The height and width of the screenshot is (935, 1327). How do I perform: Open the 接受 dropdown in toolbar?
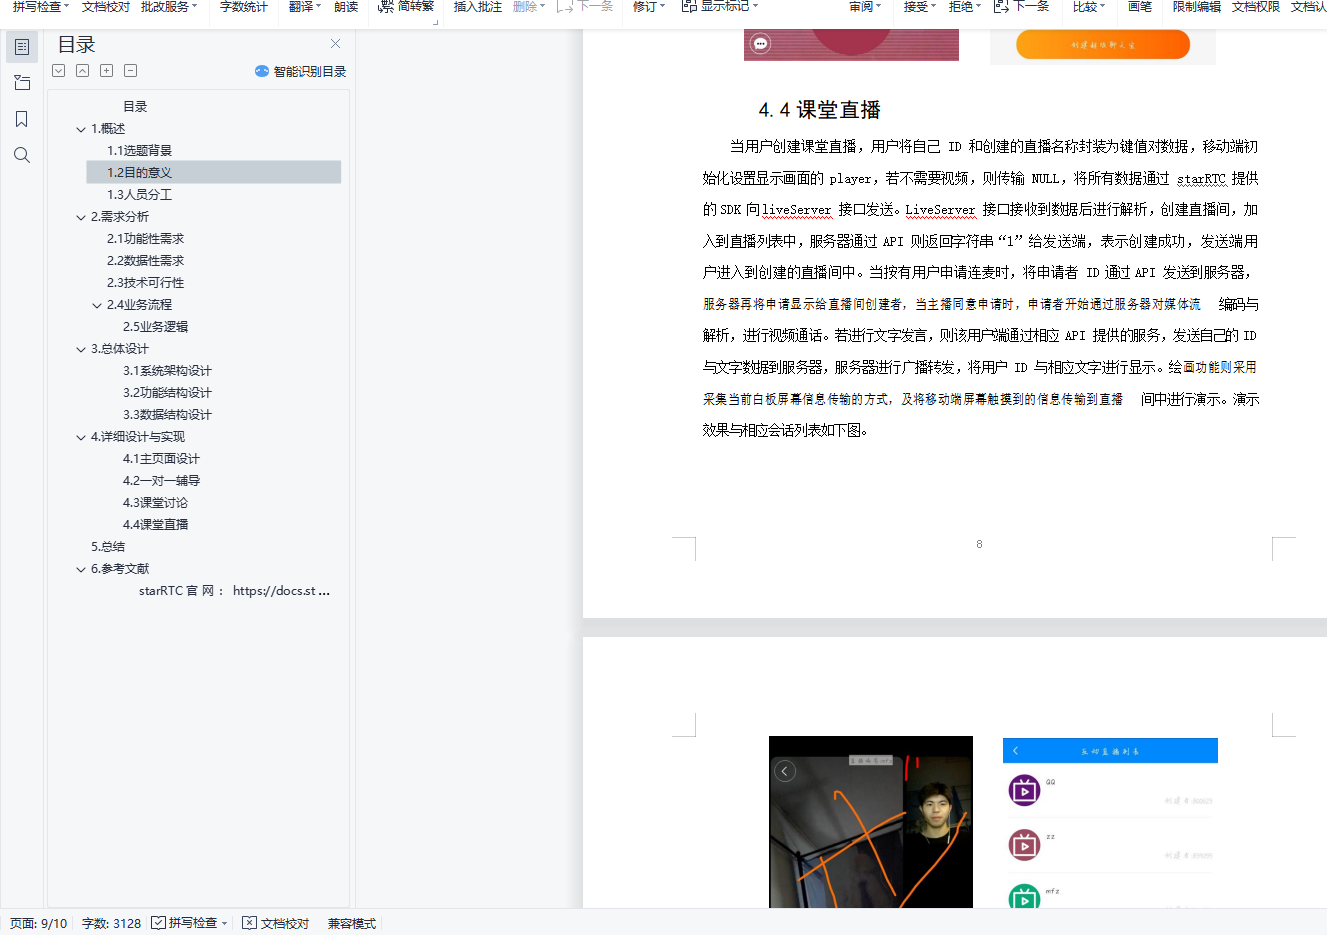pos(933,6)
